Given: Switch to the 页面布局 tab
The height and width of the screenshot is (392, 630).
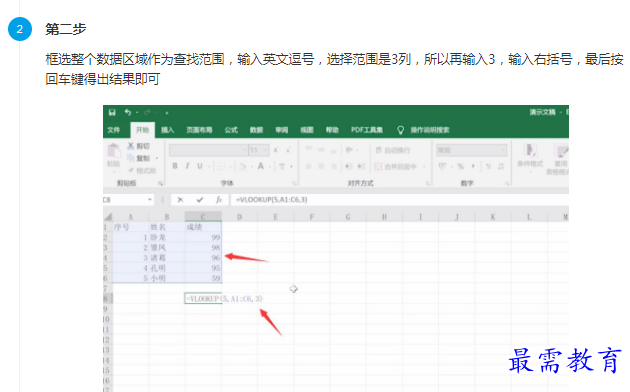Looking at the screenshot, I should [199, 130].
